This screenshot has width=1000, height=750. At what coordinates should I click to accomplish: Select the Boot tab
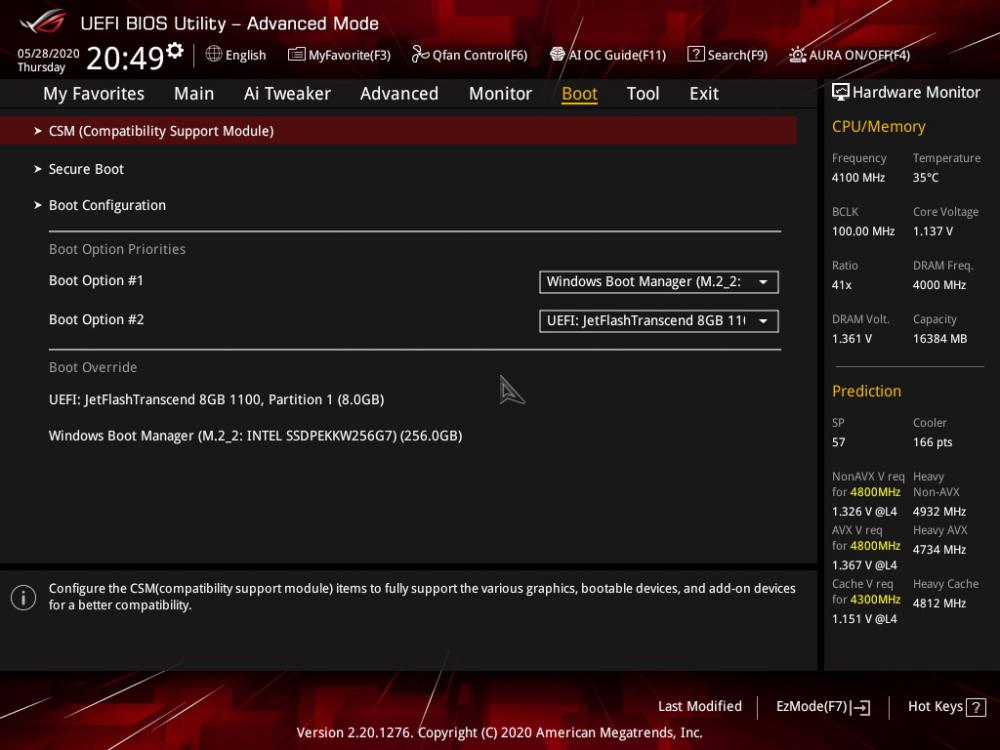tap(579, 94)
